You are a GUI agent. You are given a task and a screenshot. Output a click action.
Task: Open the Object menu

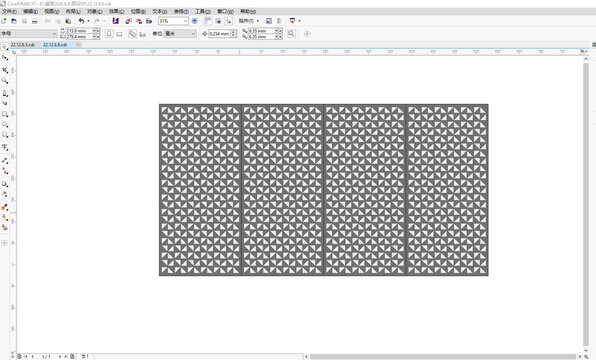(x=95, y=12)
